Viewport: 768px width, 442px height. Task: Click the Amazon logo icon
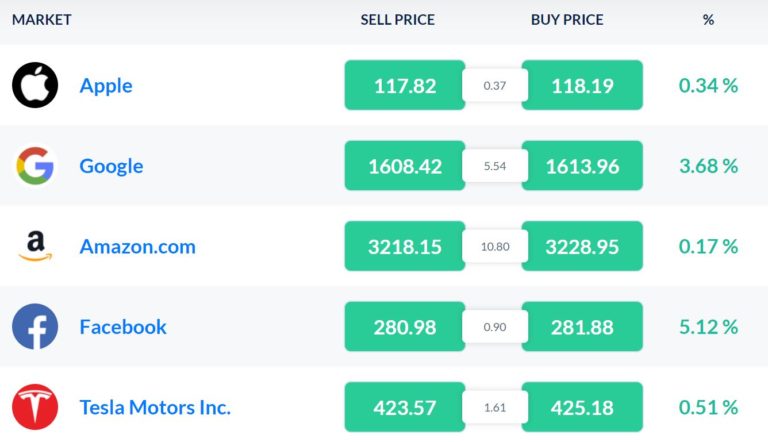(35, 246)
